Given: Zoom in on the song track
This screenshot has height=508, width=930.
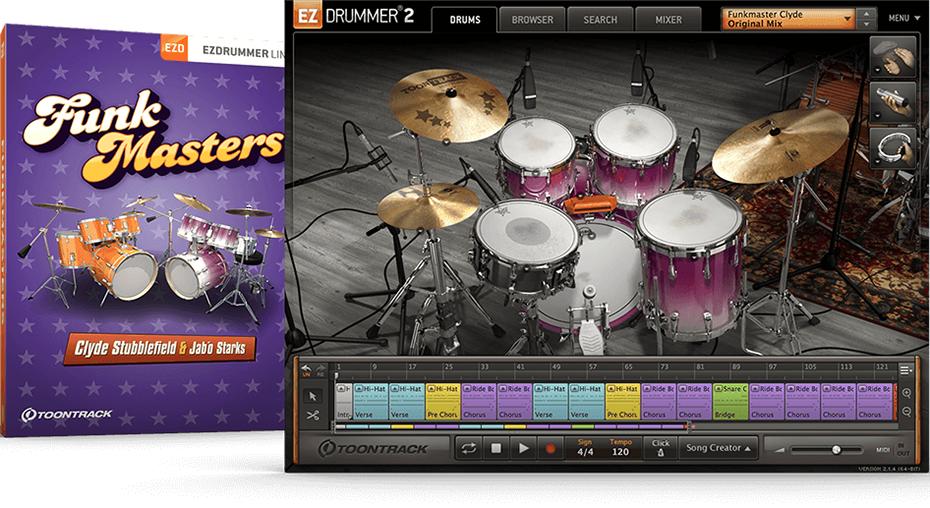Looking at the screenshot, I should [x=906, y=393].
